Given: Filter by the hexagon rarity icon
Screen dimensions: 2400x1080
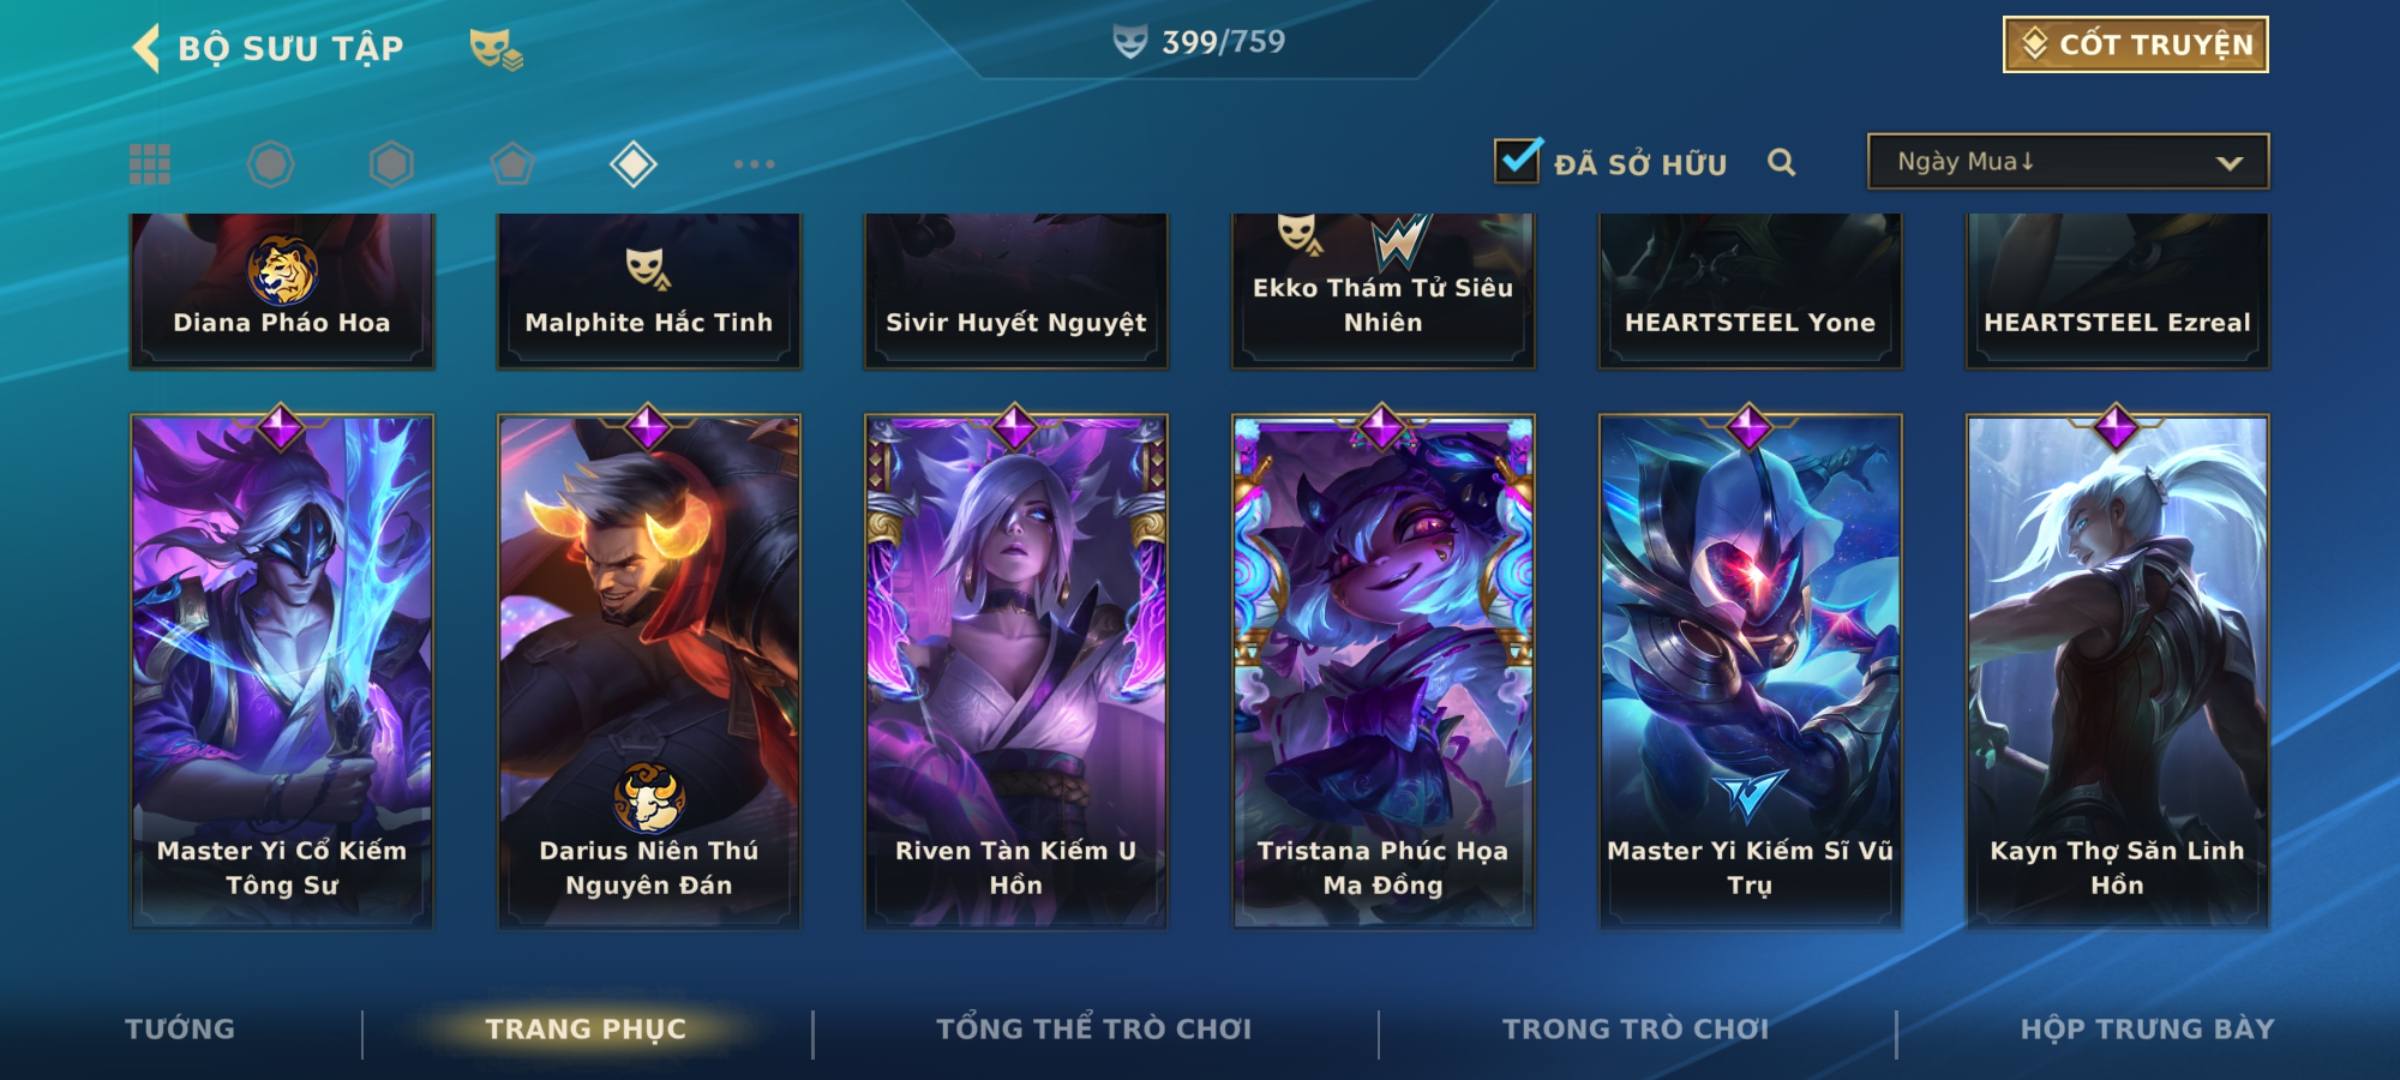Looking at the screenshot, I should pyautogui.click(x=391, y=164).
